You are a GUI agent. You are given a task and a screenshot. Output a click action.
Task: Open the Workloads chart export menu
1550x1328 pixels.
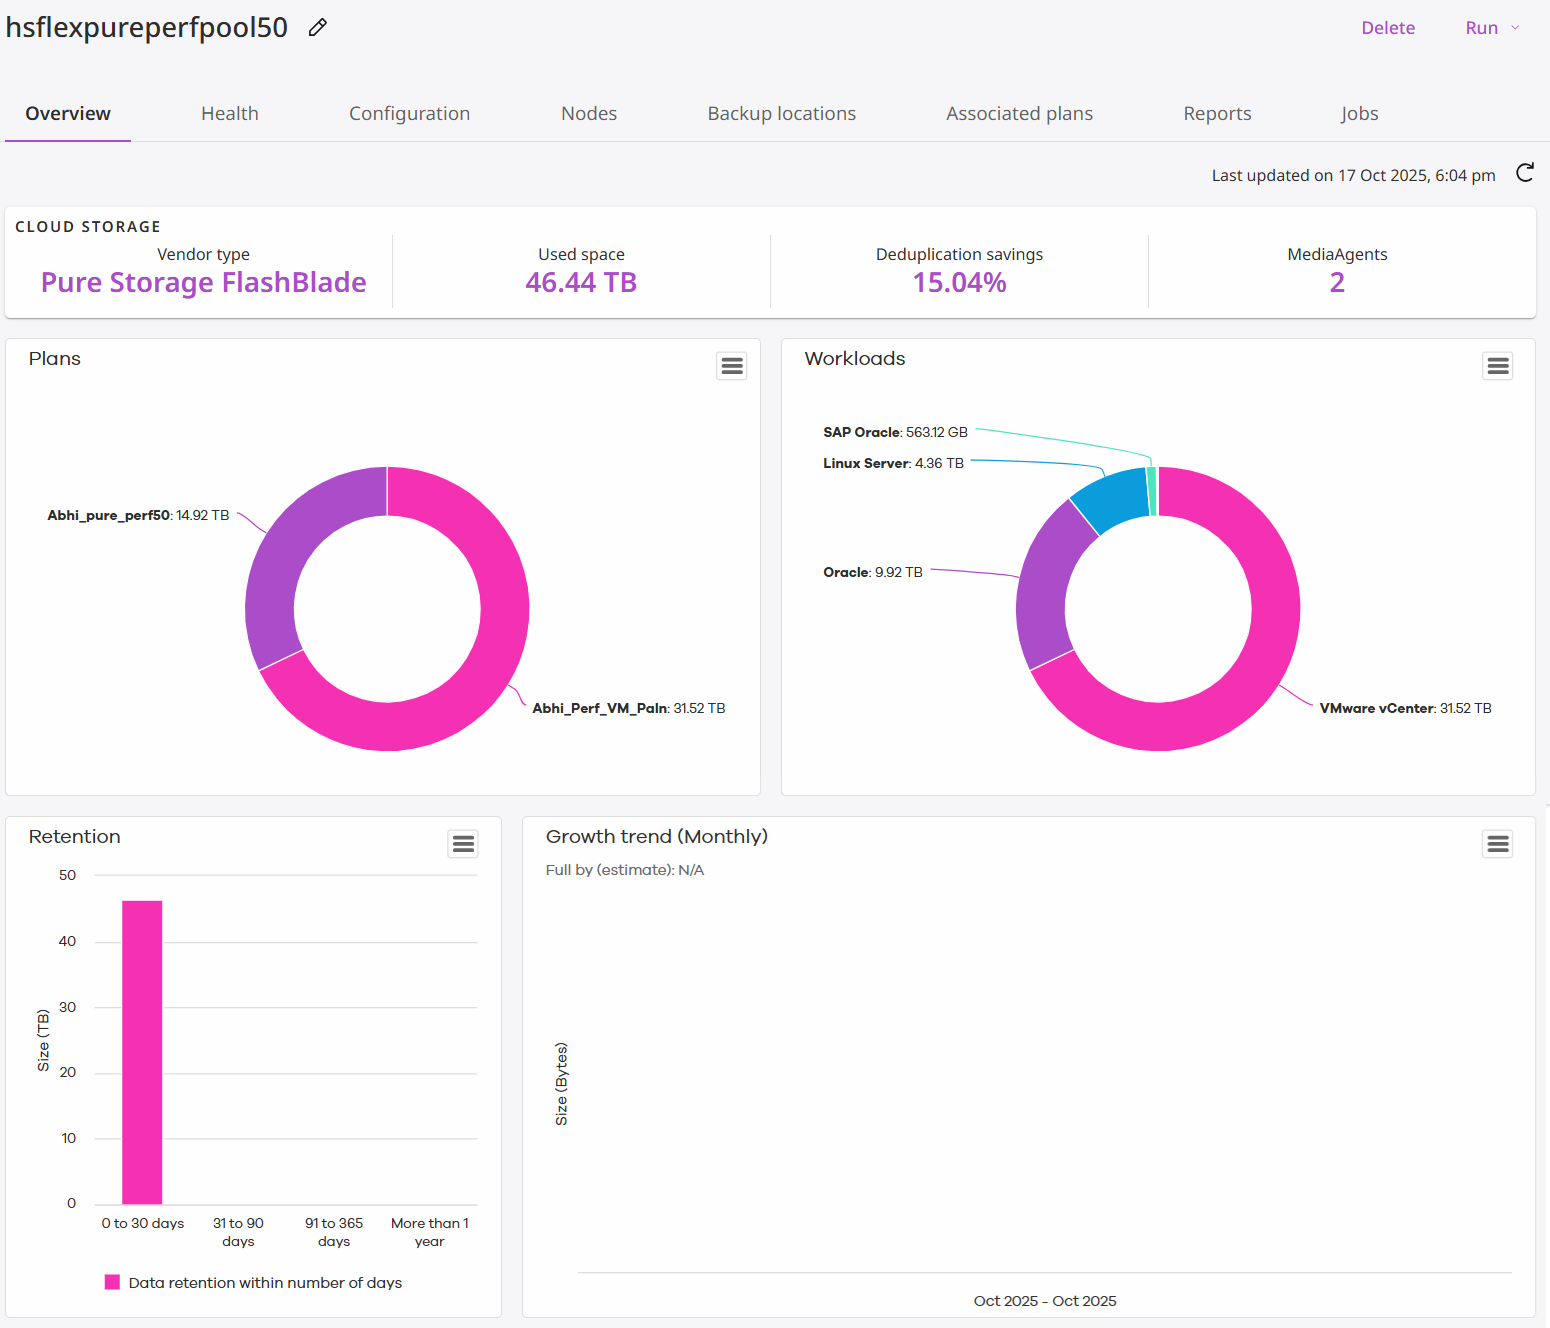(x=1497, y=365)
